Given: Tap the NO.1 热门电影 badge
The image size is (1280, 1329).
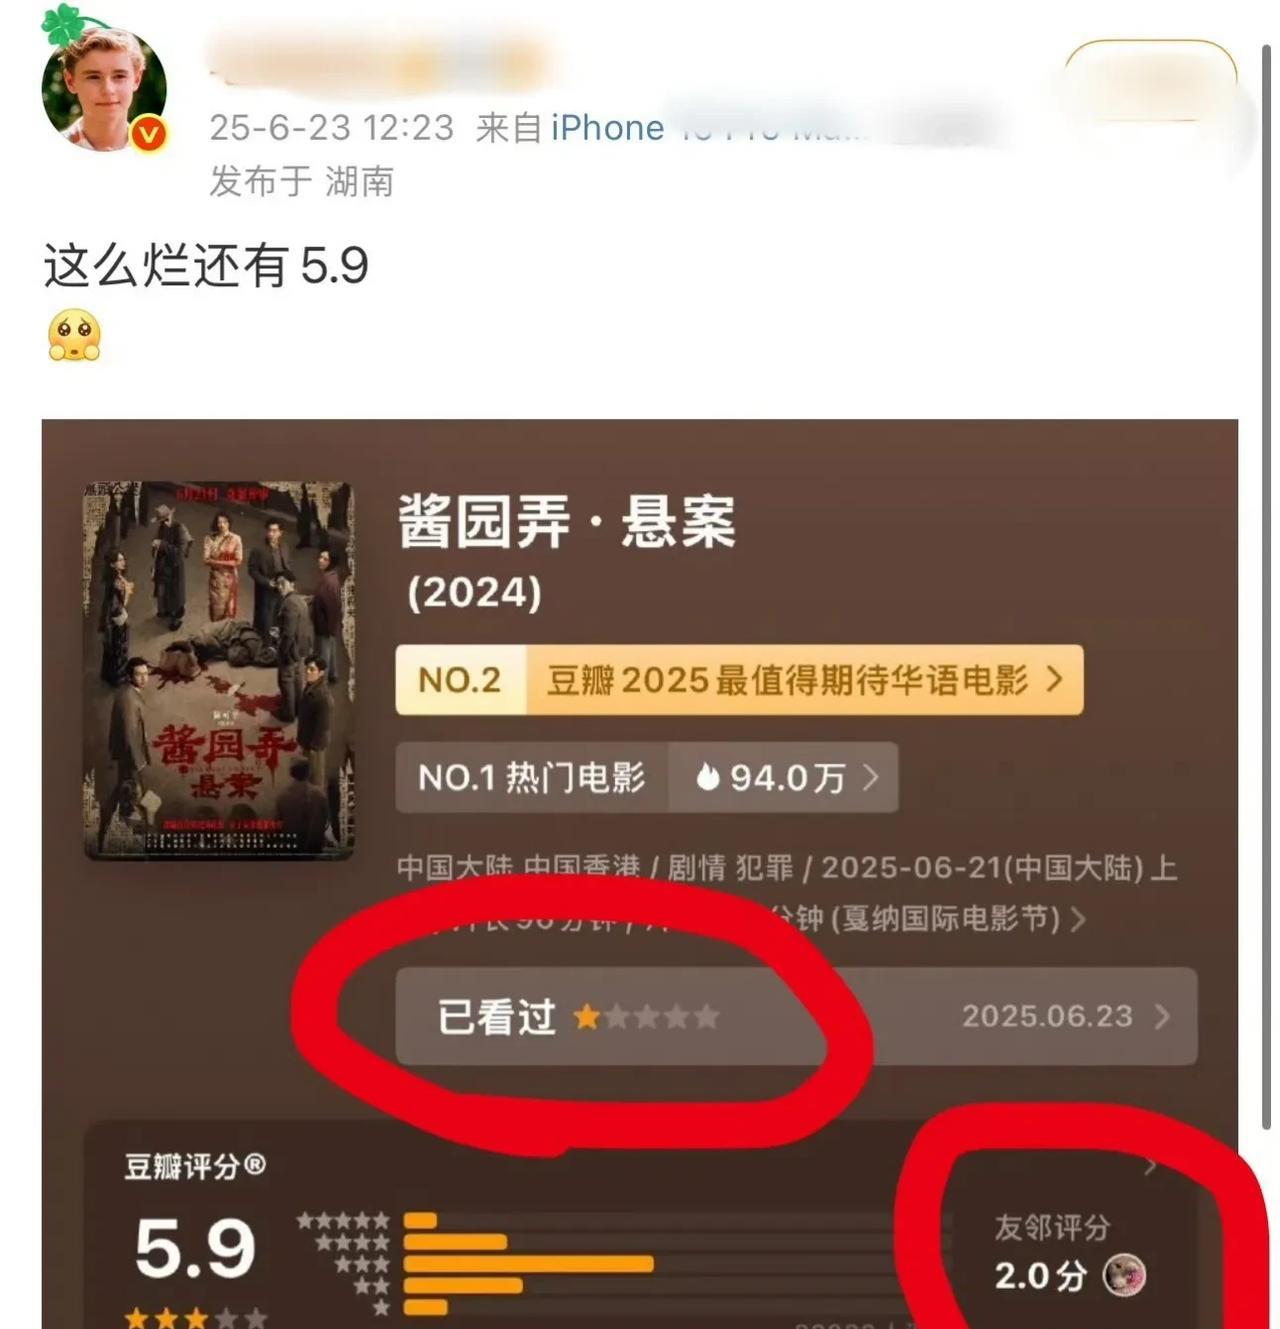Looking at the screenshot, I should coord(532,777).
